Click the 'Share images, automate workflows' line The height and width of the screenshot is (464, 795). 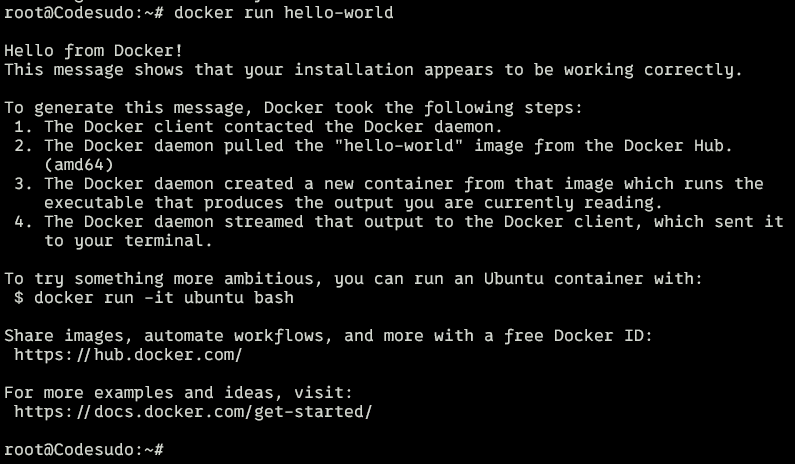pyautogui.click(x=328, y=336)
